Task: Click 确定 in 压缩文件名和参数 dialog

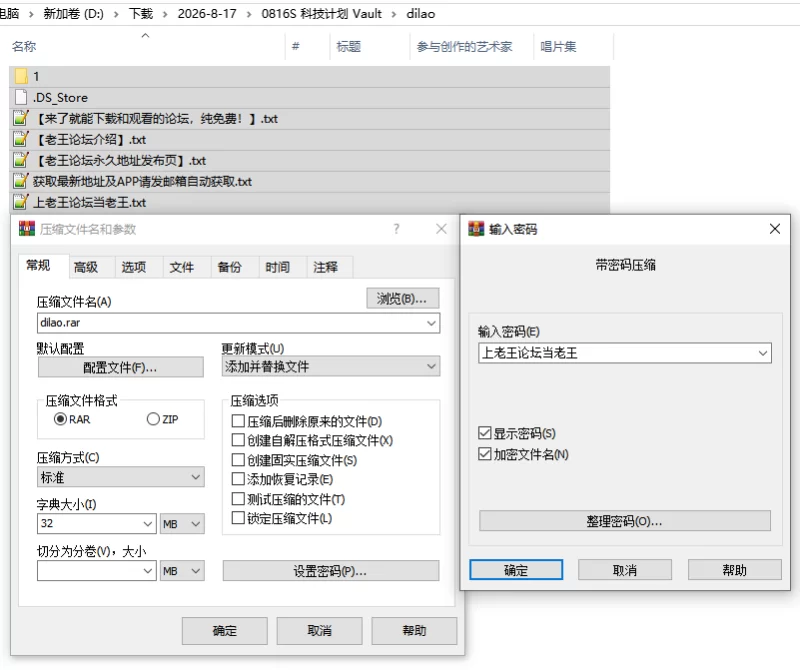Action: click(x=224, y=631)
